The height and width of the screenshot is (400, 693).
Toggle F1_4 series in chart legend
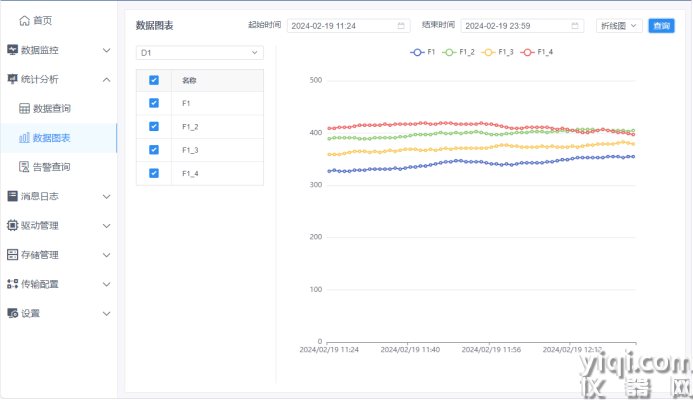tap(537, 52)
